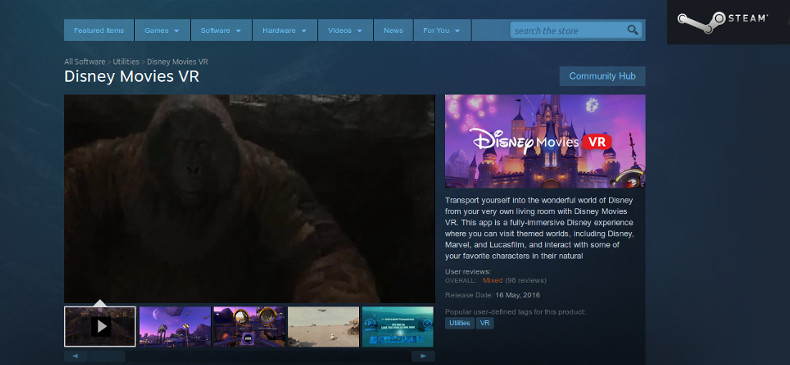This screenshot has width=790, height=365.
Task: Click the right arrow of thumbnail scroller
Action: [423, 356]
